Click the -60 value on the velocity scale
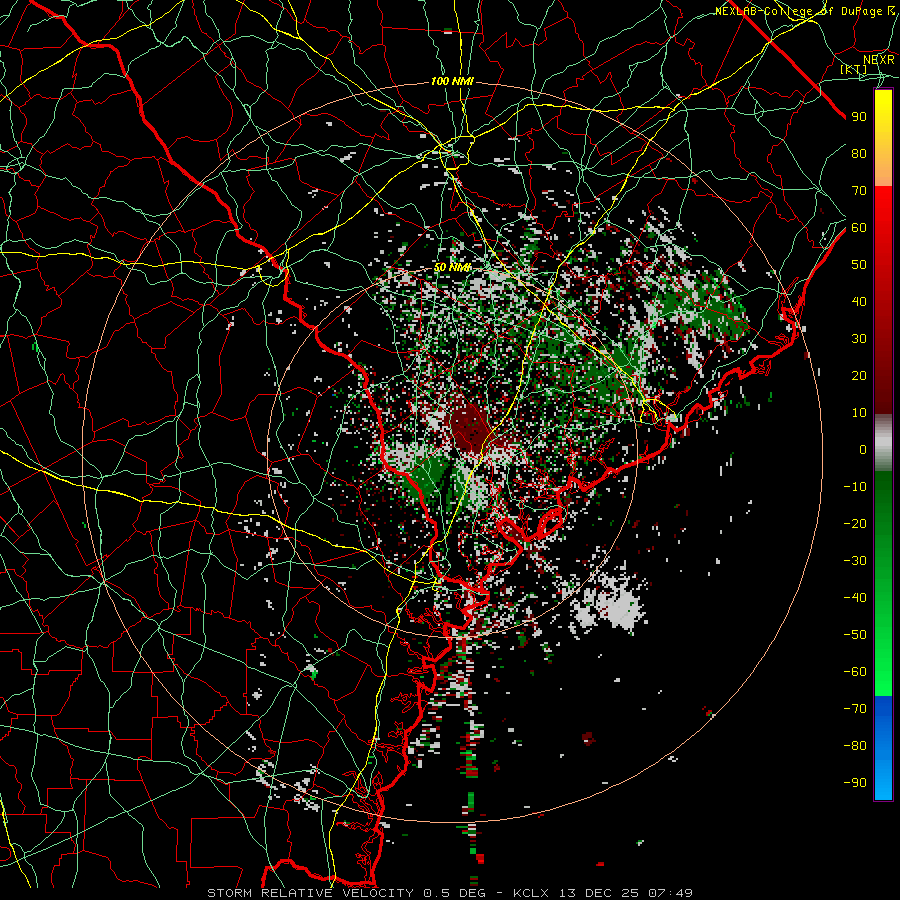This screenshot has width=900, height=900. pyautogui.click(x=855, y=672)
